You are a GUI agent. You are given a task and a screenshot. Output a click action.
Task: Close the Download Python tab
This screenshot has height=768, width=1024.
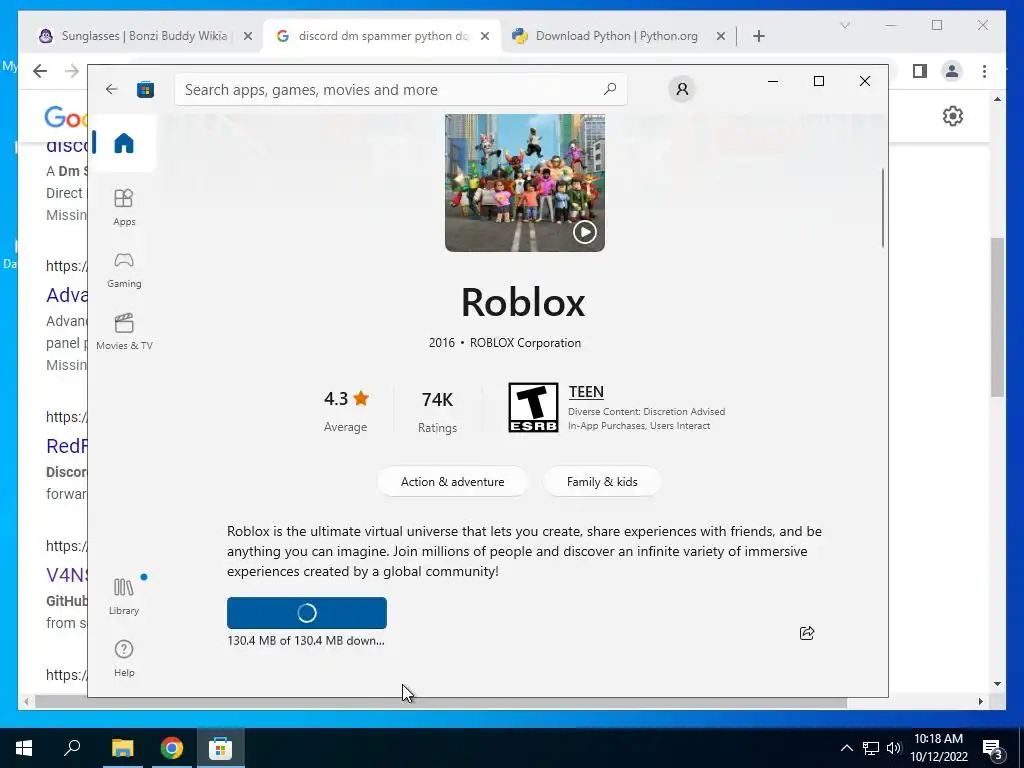pyautogui.click(x=720, y=36)
